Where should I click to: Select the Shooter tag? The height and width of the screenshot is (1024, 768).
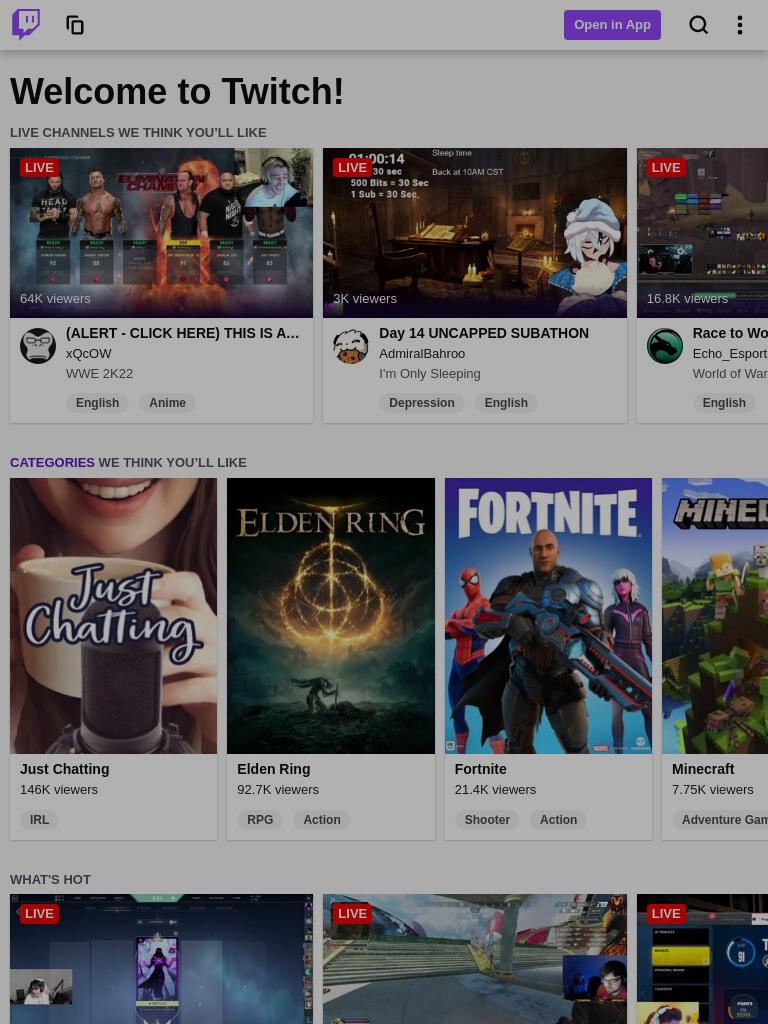[x=487, y=820]
